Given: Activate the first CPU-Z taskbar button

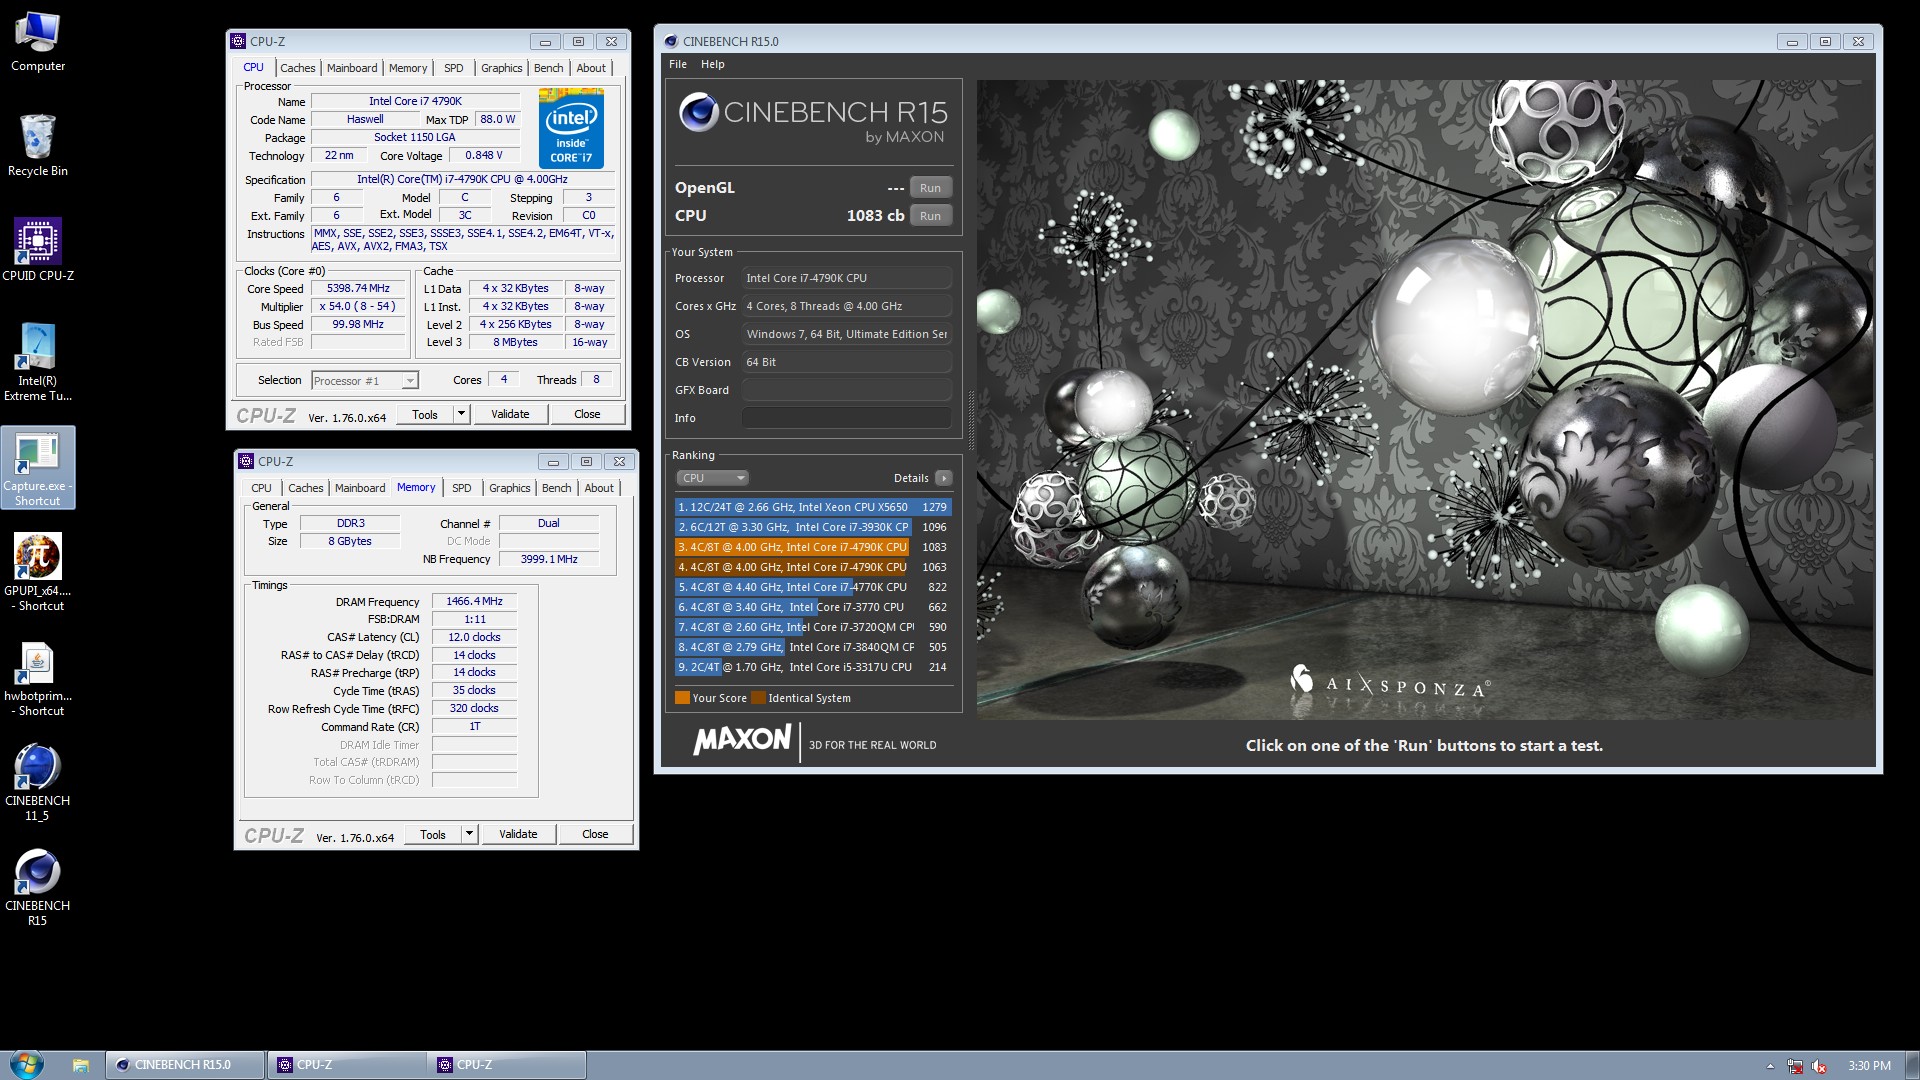Looking at the screenshot, I should 346,1065.
